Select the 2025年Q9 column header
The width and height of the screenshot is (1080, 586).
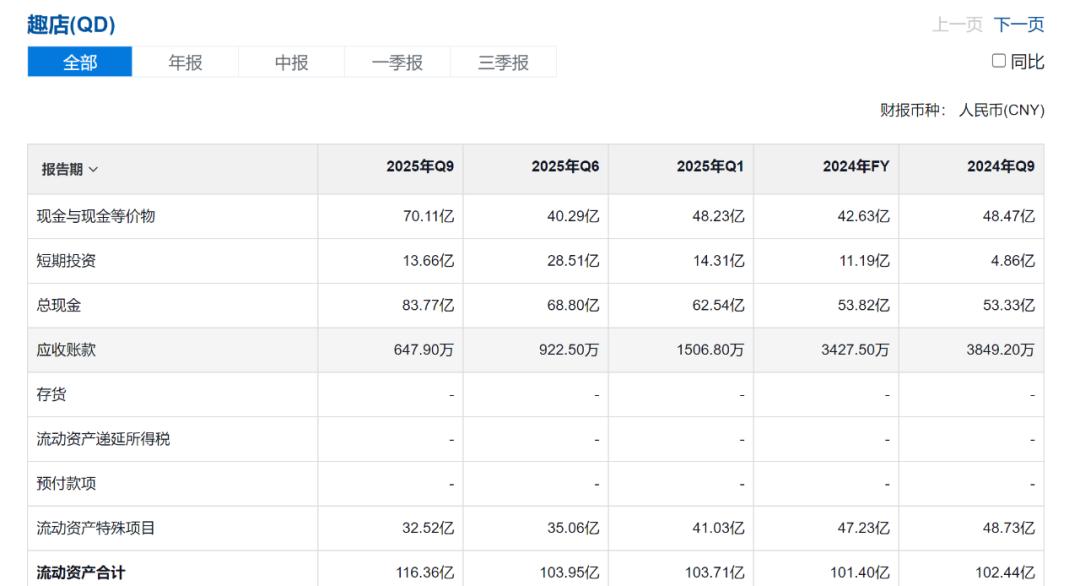[x=420, y=168]
